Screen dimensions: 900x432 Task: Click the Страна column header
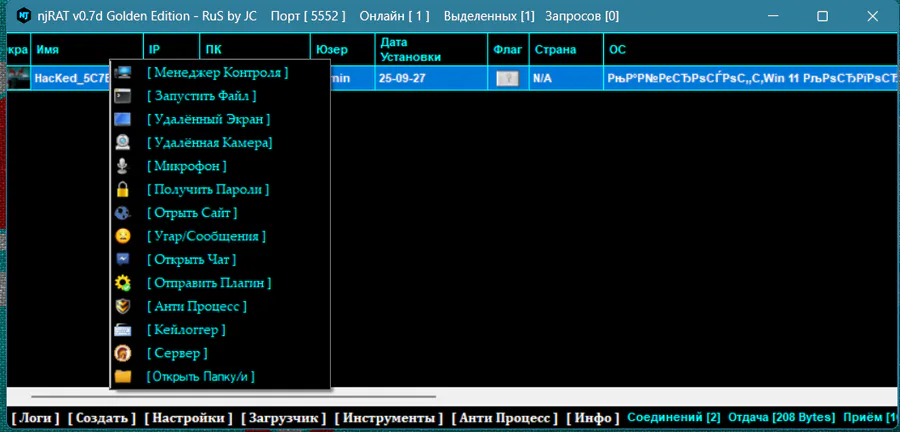pyautogui.click(x=567, y=49)
